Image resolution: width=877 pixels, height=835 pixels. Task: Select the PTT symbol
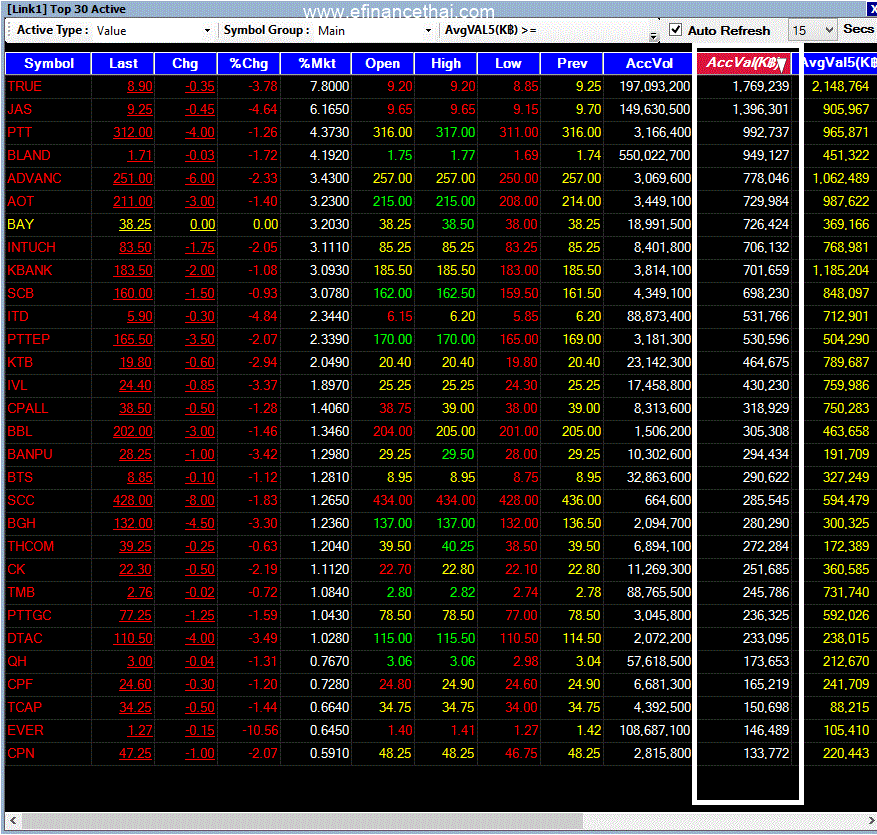coord(20,132)
